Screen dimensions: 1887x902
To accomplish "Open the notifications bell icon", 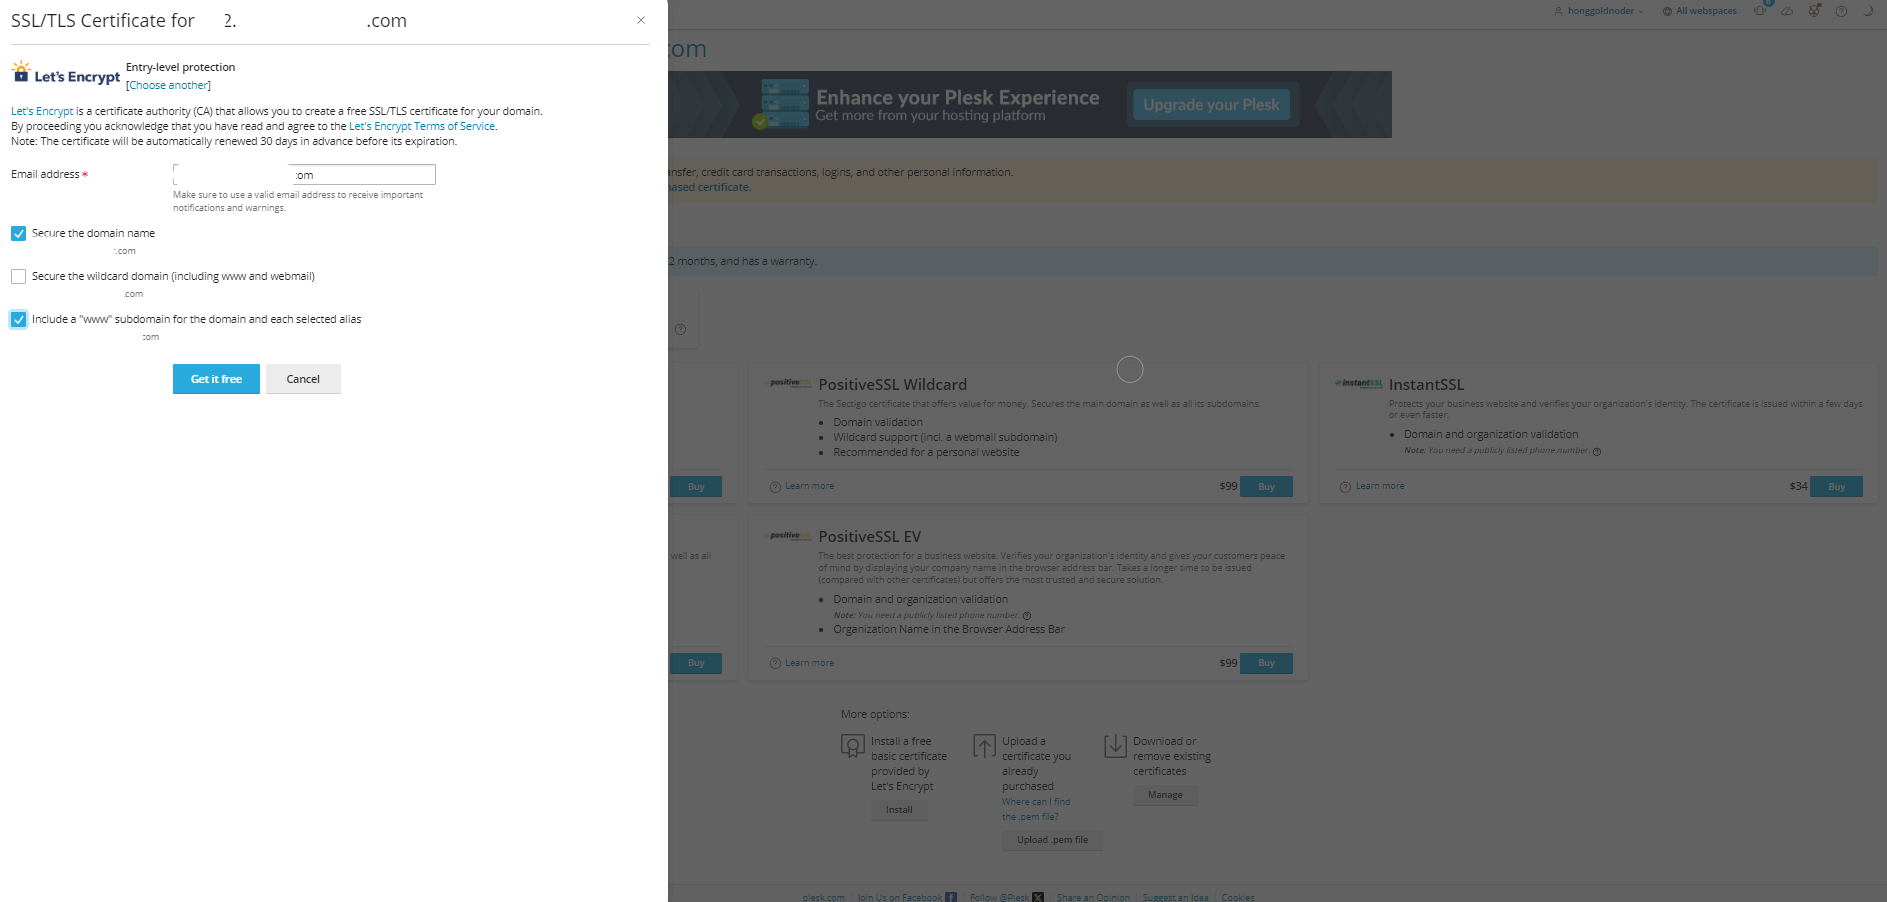I will pyautogui.click(x=1761, y=10).
